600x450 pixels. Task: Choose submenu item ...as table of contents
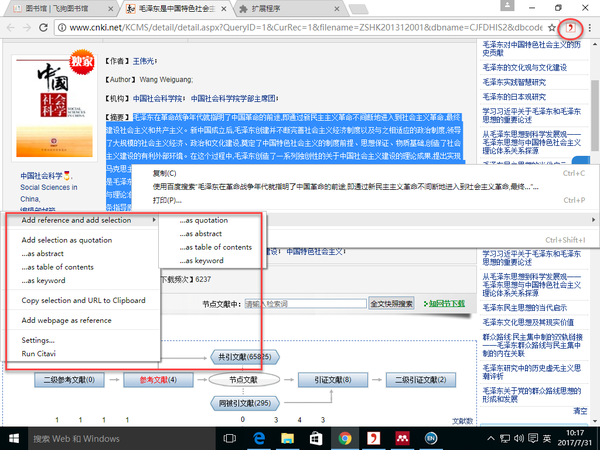(x=216, y=247)
